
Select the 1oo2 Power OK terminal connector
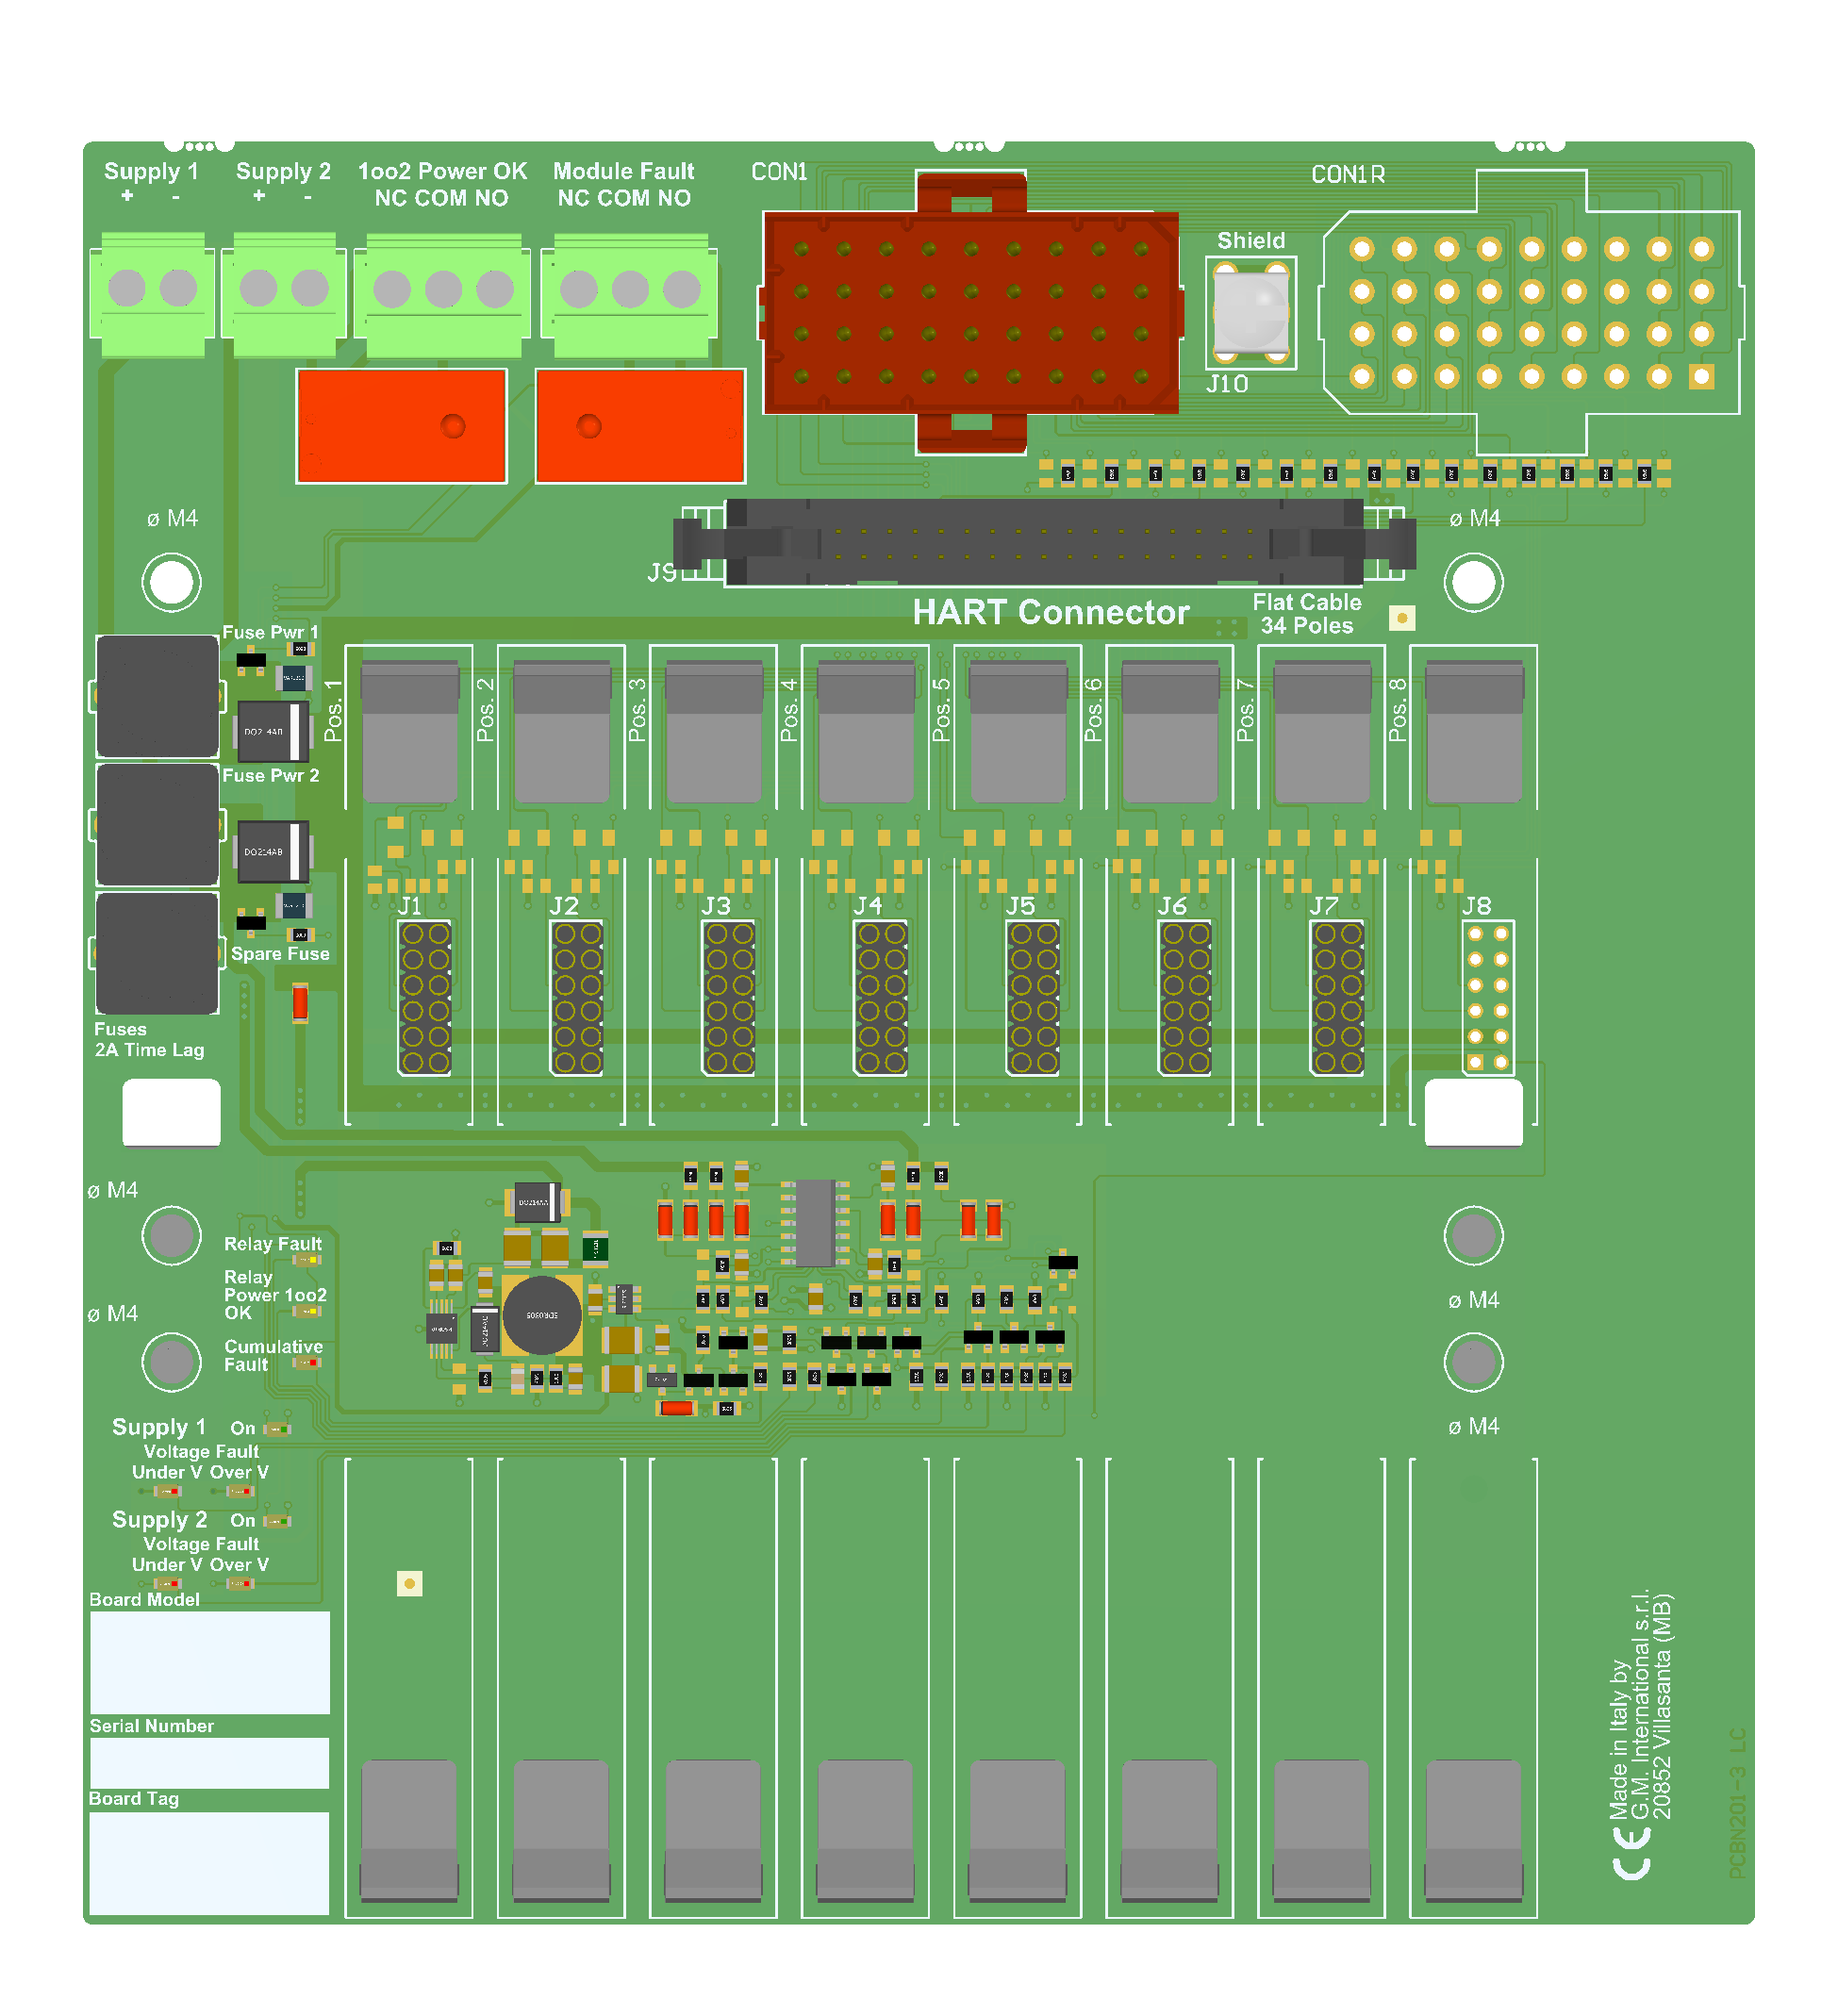click(x=443, y=294)
